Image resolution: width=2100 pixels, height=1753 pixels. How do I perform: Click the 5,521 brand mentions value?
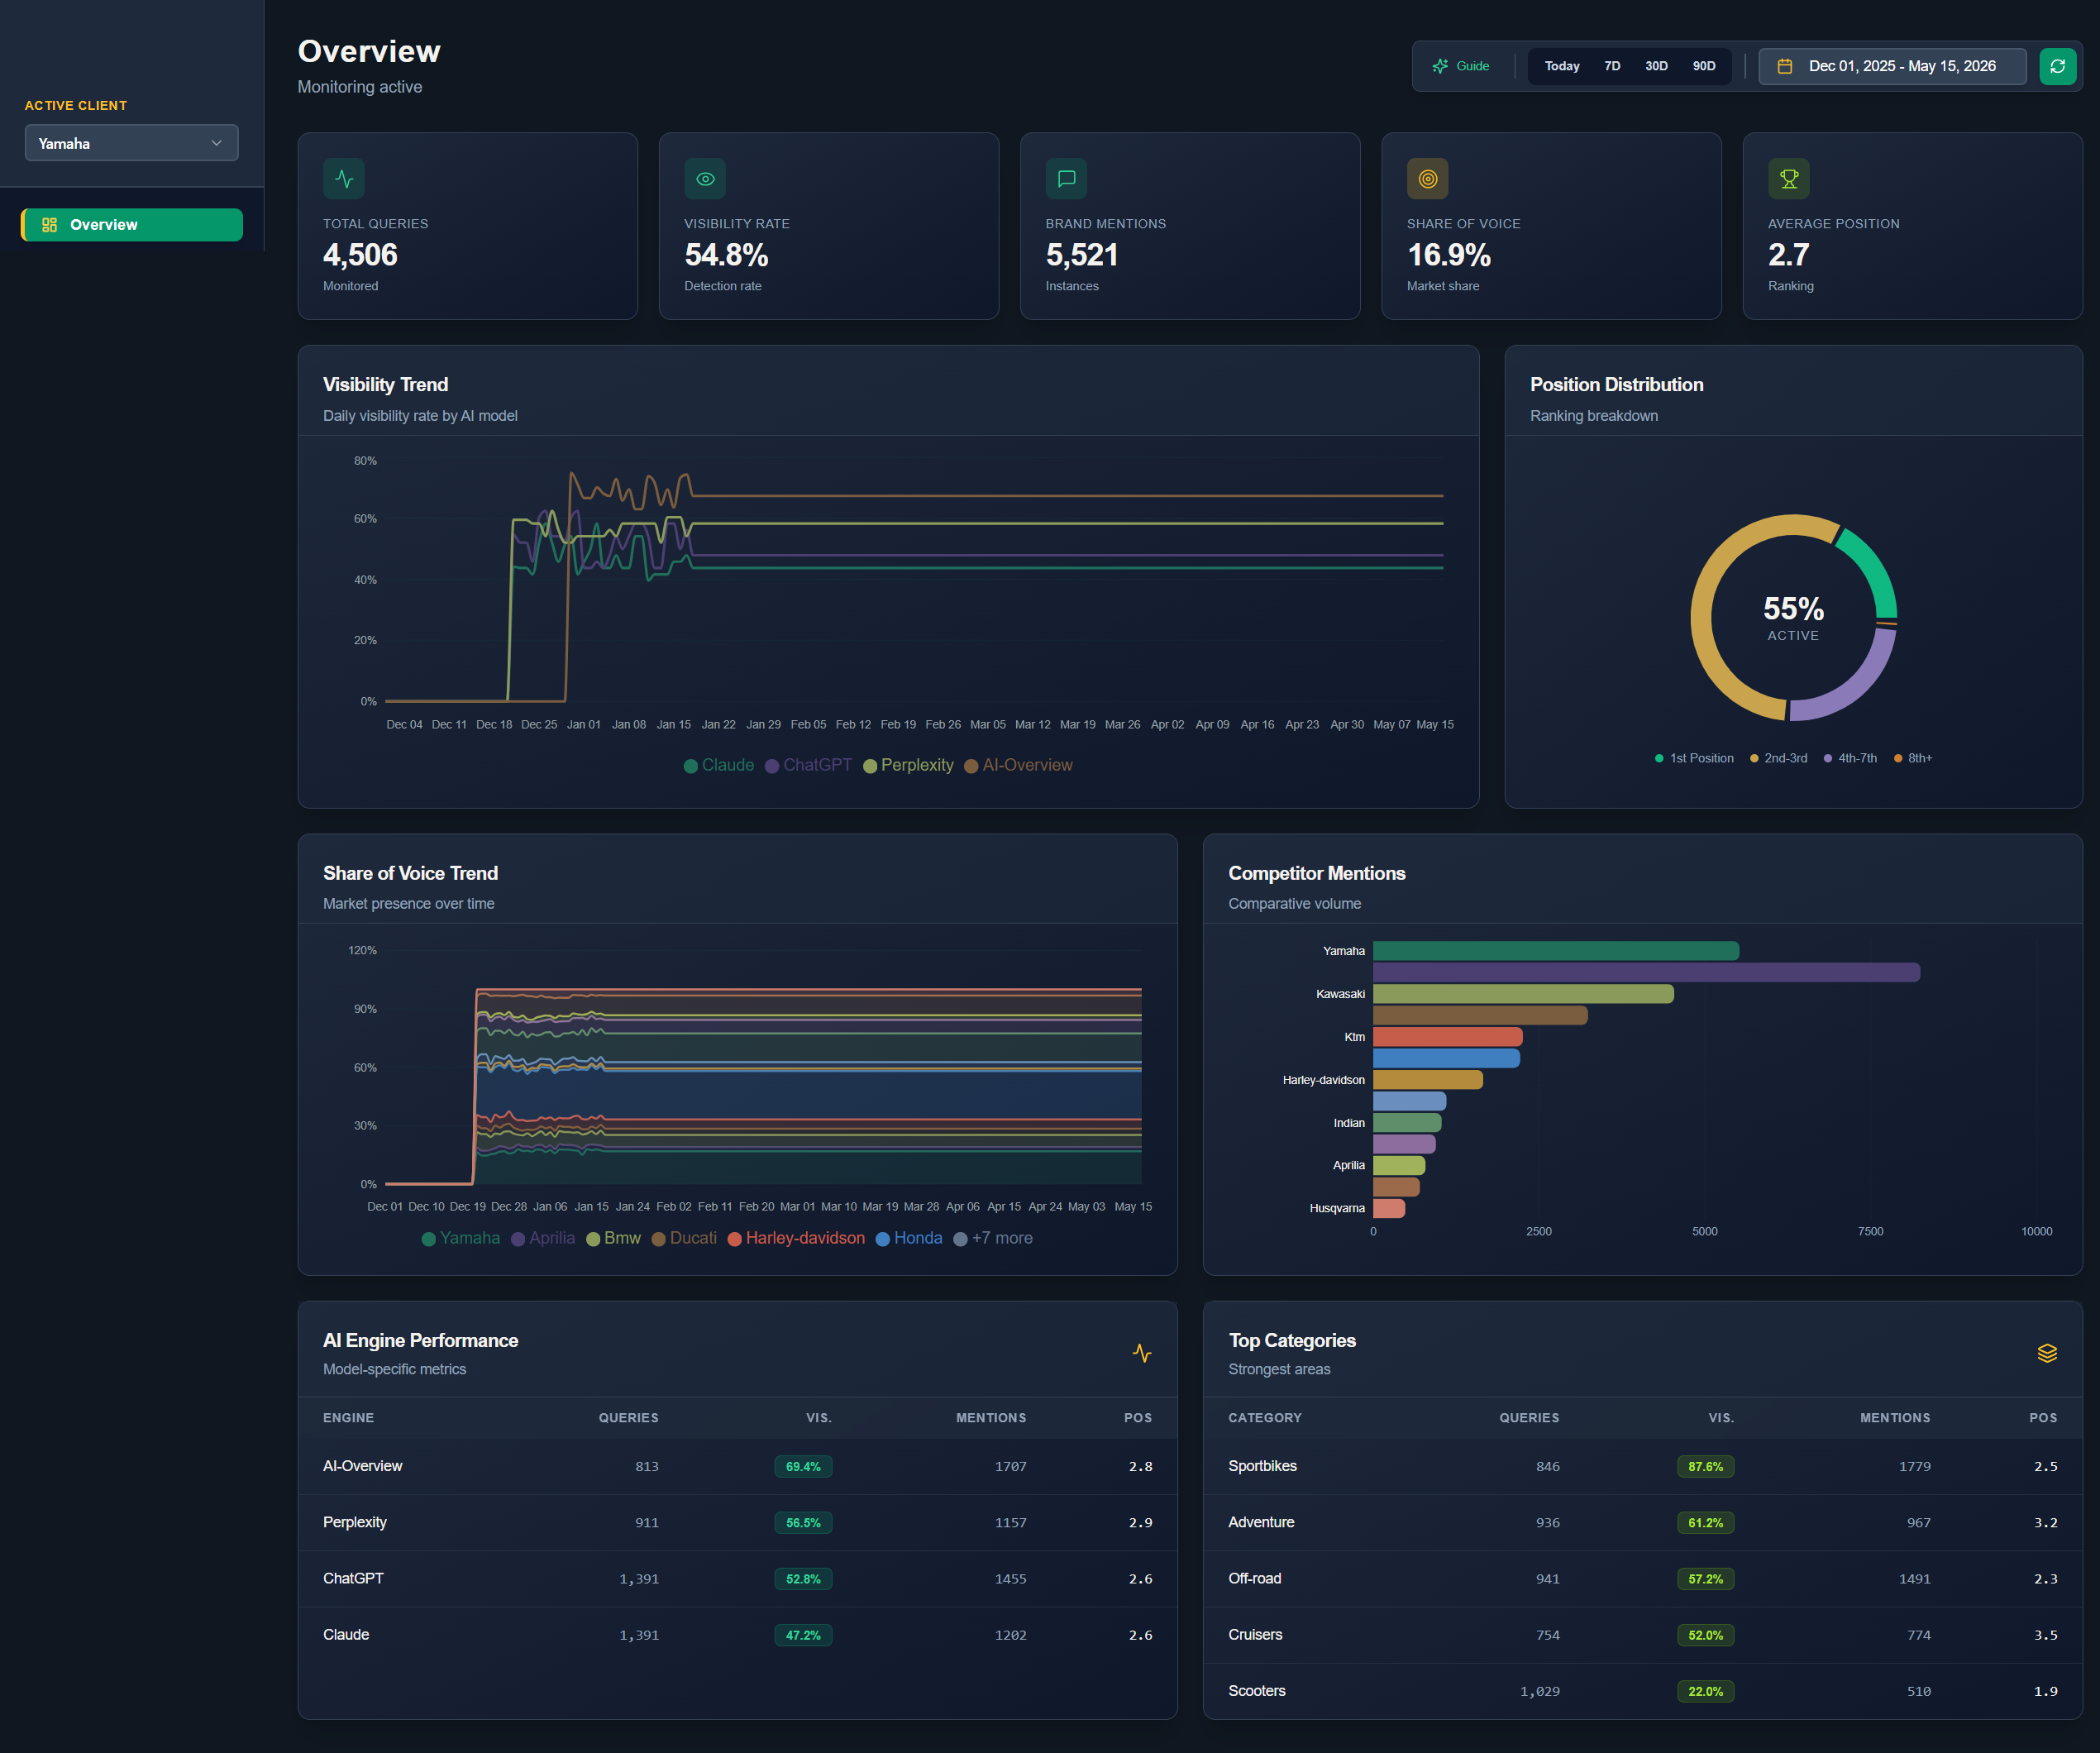pos(1081,255)
